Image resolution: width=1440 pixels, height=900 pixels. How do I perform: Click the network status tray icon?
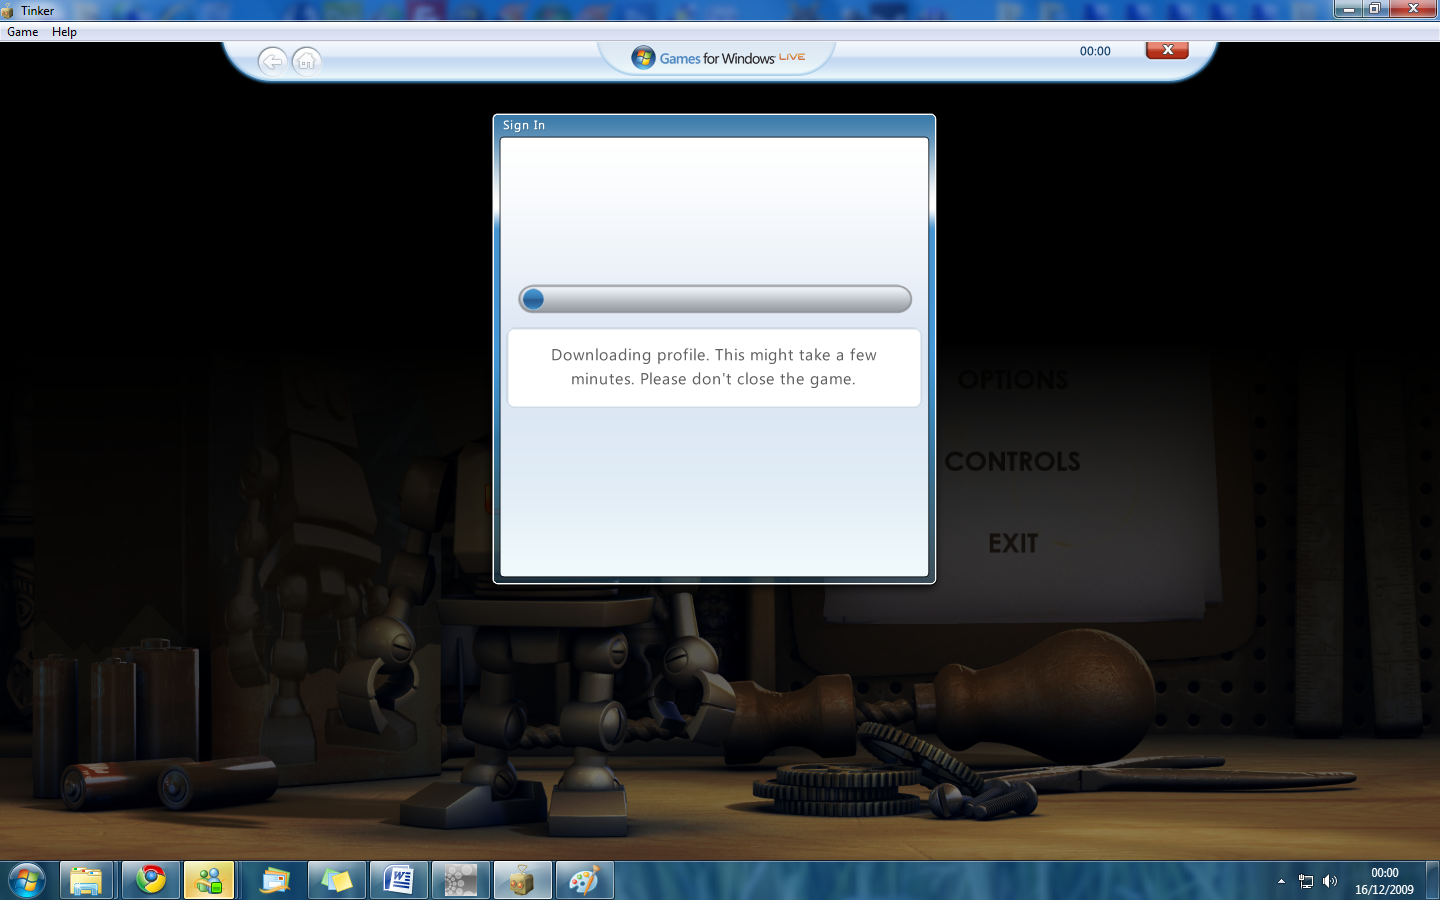[x=1306, y=881]
